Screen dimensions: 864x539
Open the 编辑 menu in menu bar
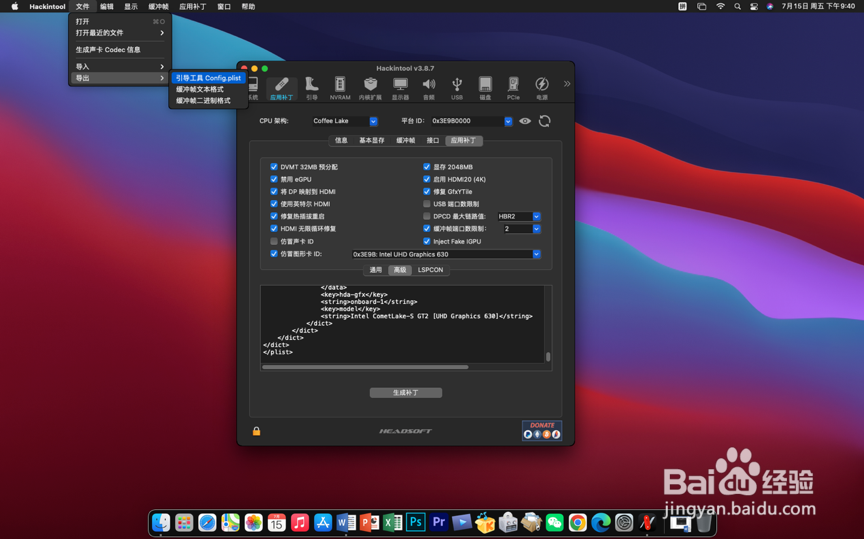point(107,7)
